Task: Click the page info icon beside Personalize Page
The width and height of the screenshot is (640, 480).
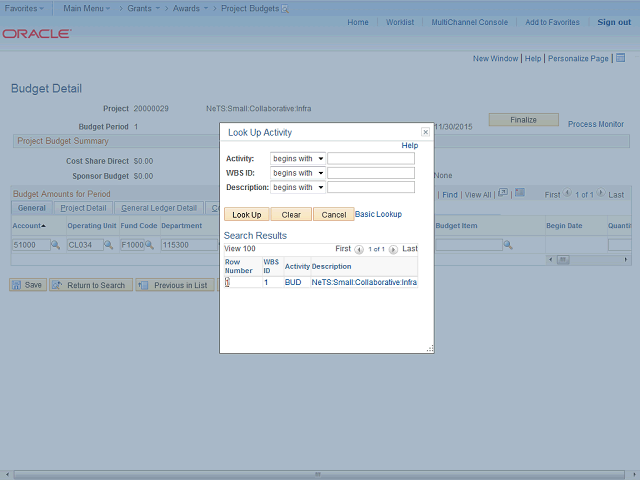Action: point(617,59)
